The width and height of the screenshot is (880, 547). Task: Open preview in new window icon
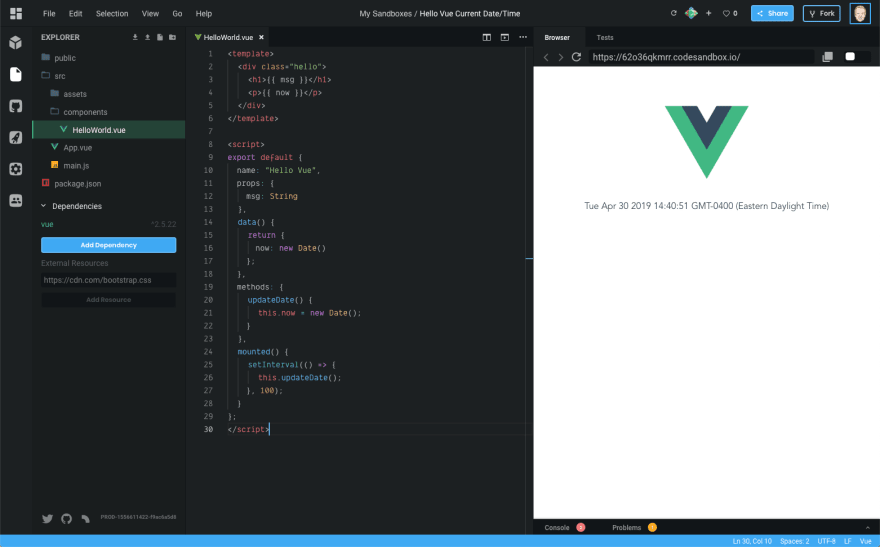point(827,57)
